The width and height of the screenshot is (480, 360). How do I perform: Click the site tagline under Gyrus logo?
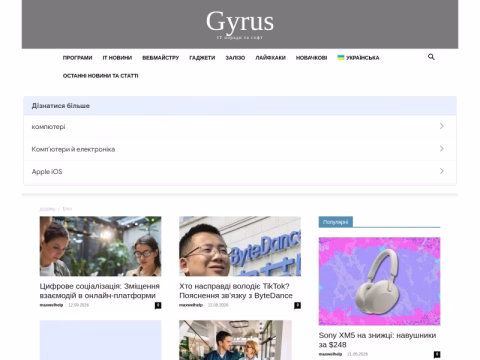click(x=240, y=38)
